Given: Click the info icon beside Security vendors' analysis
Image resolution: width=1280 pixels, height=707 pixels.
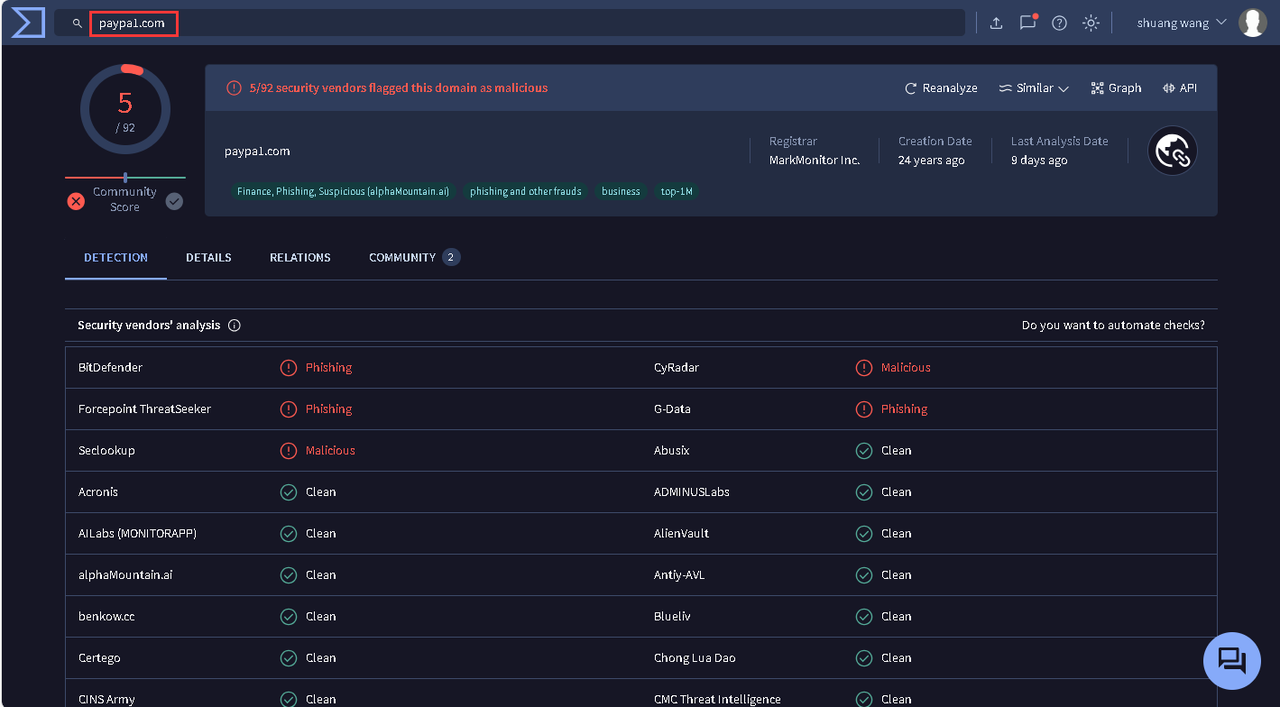Looking at the screenshot, I should click(x=234, y=325).
